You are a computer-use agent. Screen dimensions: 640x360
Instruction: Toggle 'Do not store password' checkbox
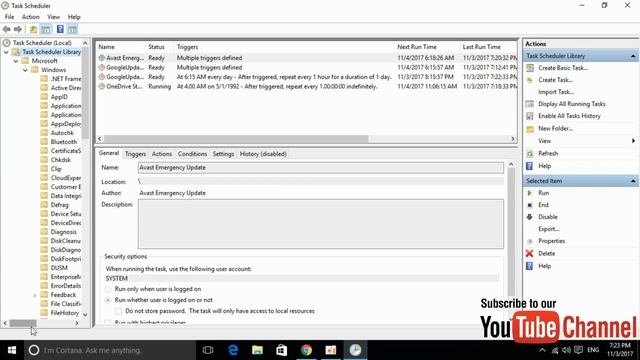pyautogui.click(x=118, y=311)
